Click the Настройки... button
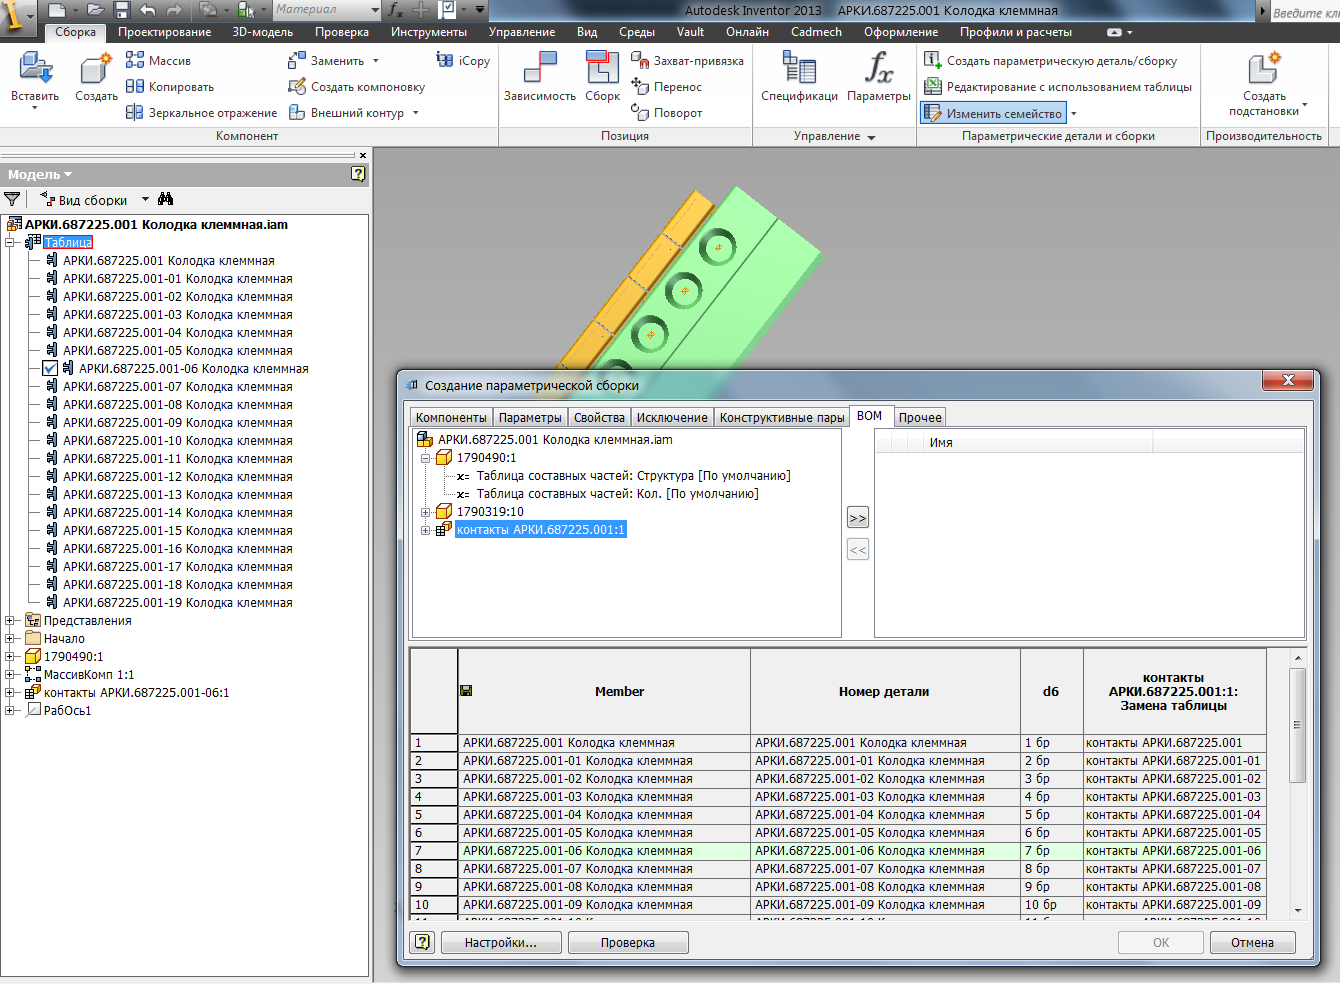 501,942
